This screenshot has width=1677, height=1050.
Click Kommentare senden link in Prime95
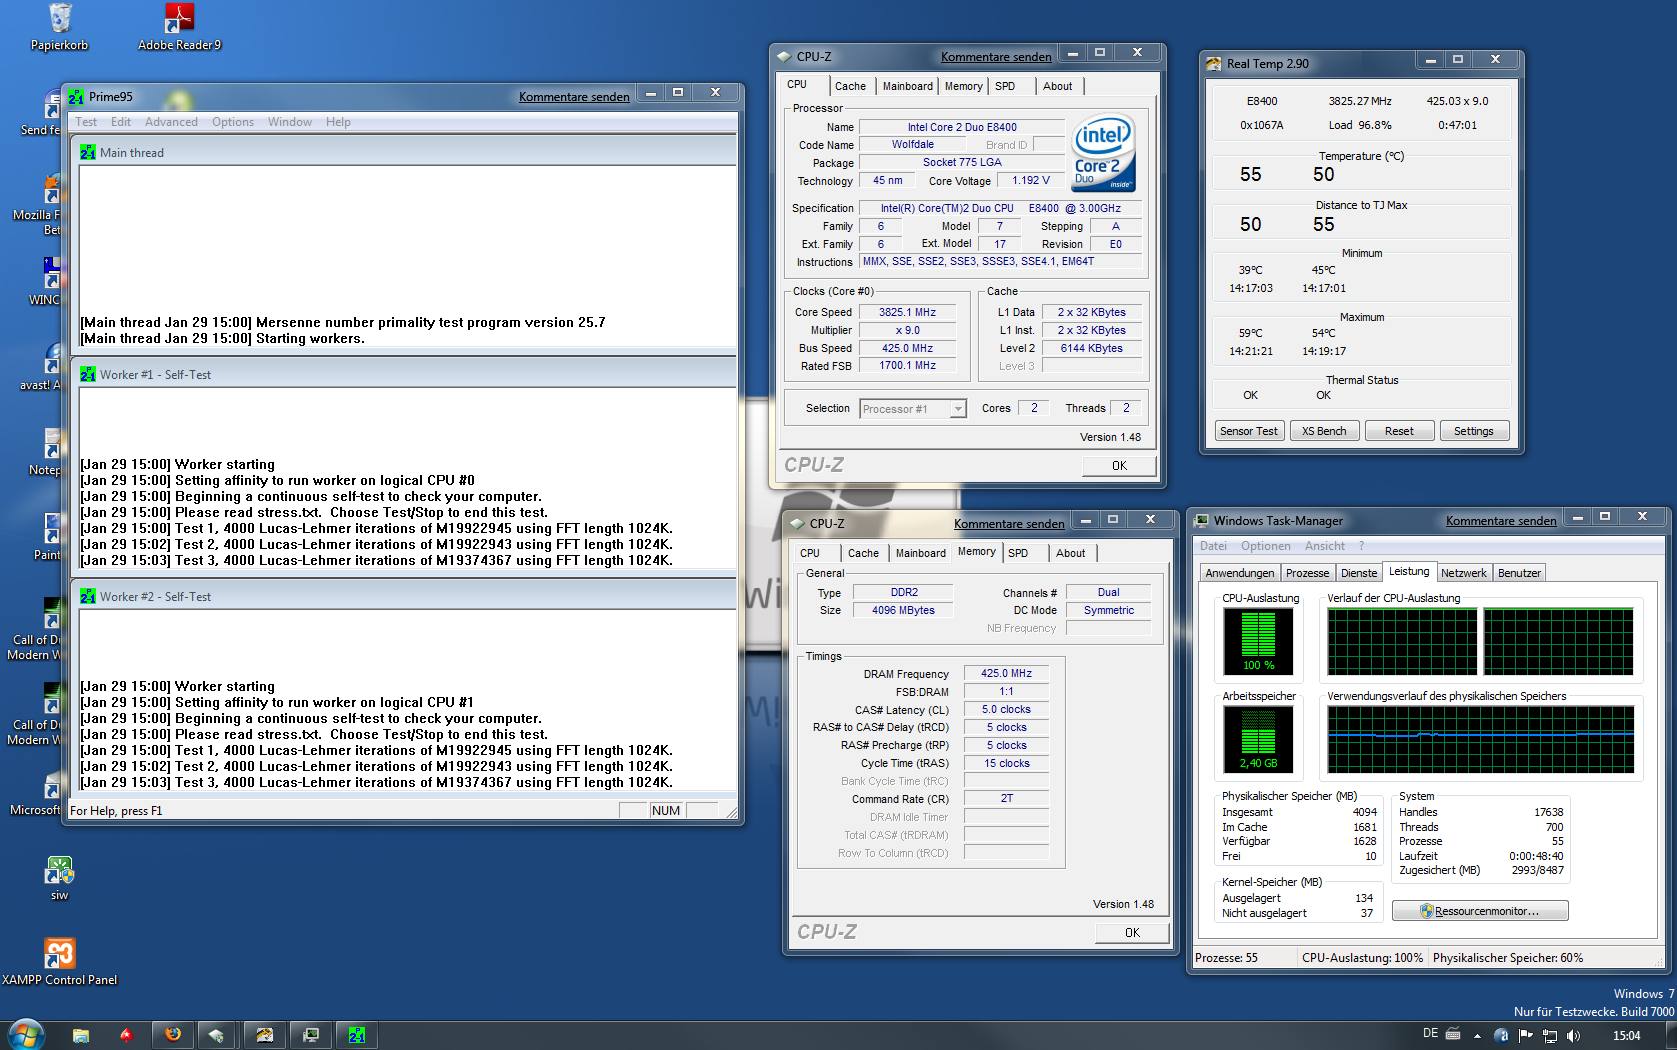(574, 97)
